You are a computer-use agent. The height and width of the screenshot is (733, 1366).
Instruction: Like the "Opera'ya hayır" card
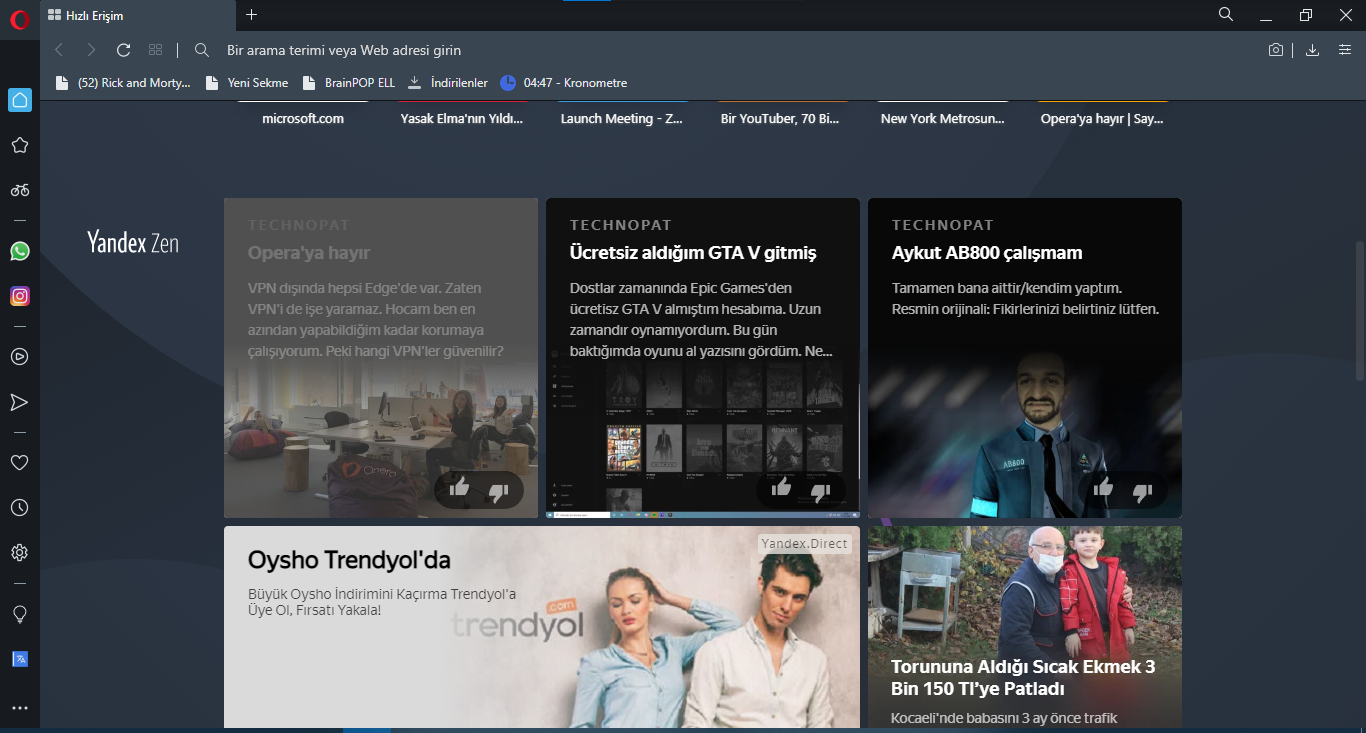[x=459, y=489]
